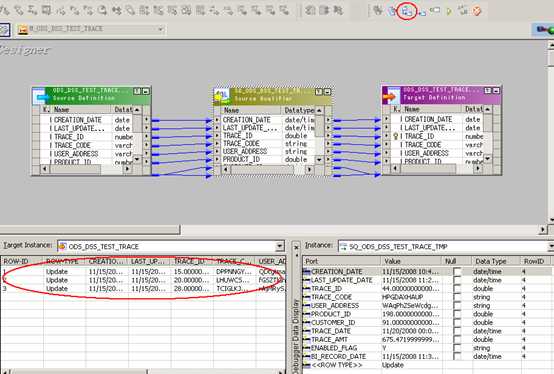
Task: Toggle Null checkbox for TRACE_CODE port
Action: (x=458, y=297)
